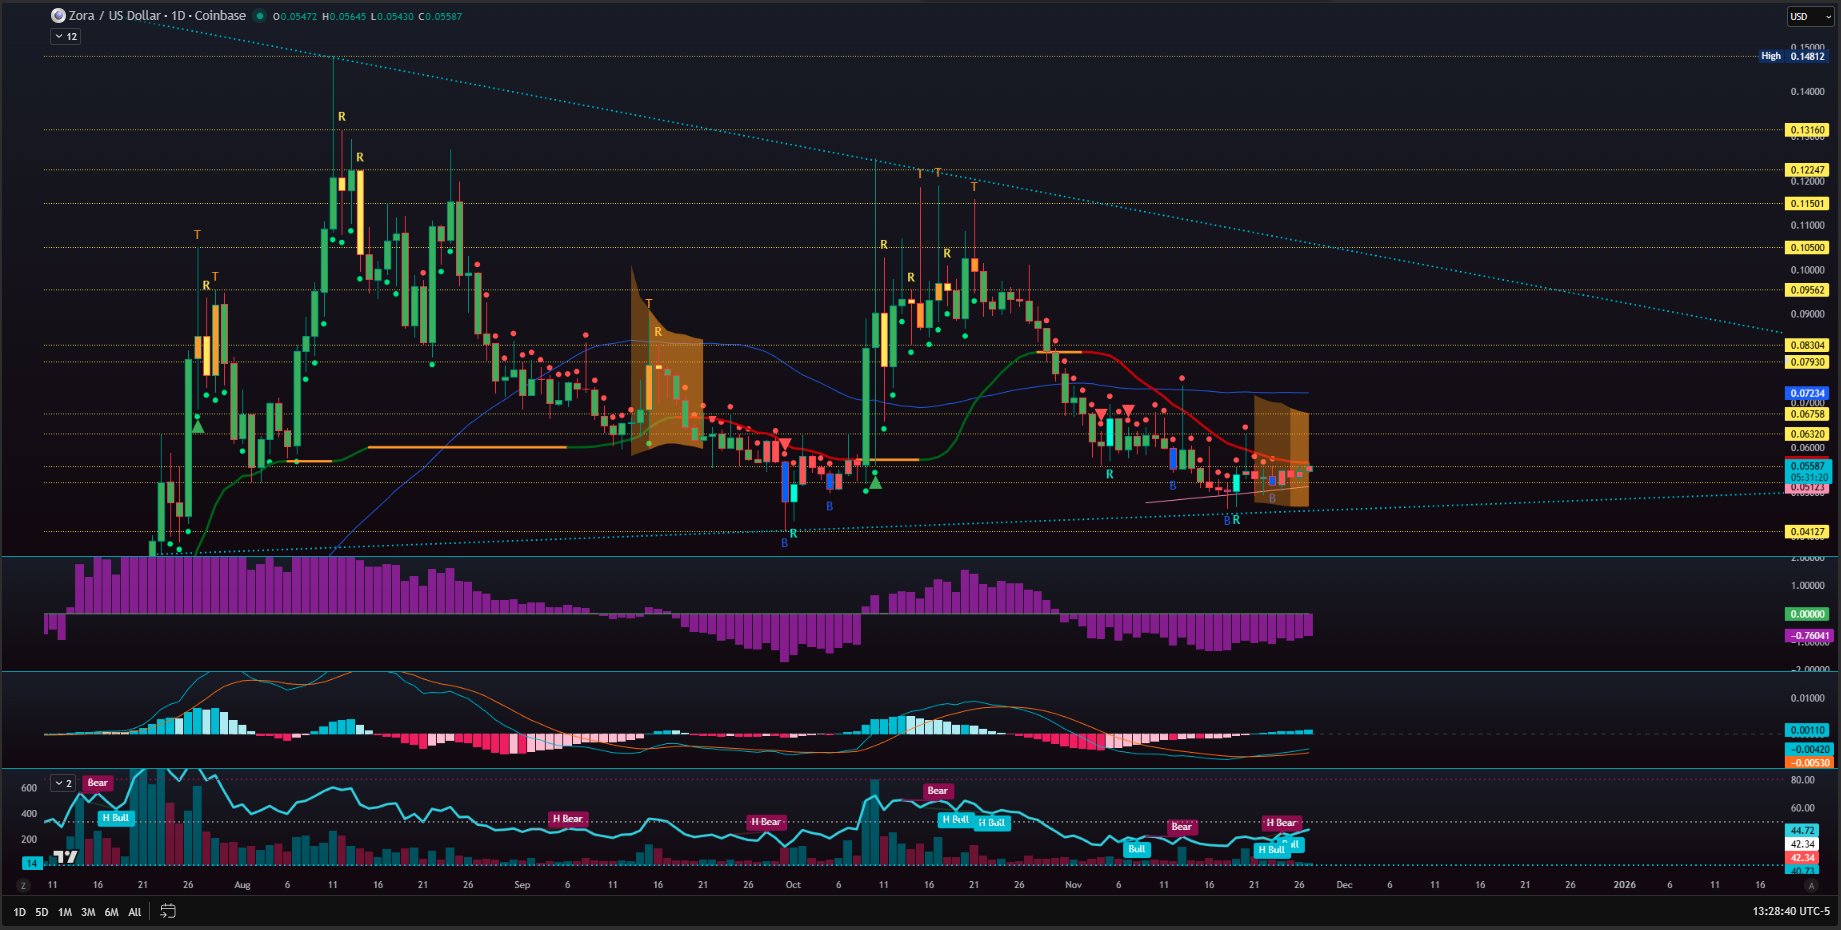Click the TradingView logo in the RSI pane
Viewport: 1841px width, 930px height.
[65, 857]
